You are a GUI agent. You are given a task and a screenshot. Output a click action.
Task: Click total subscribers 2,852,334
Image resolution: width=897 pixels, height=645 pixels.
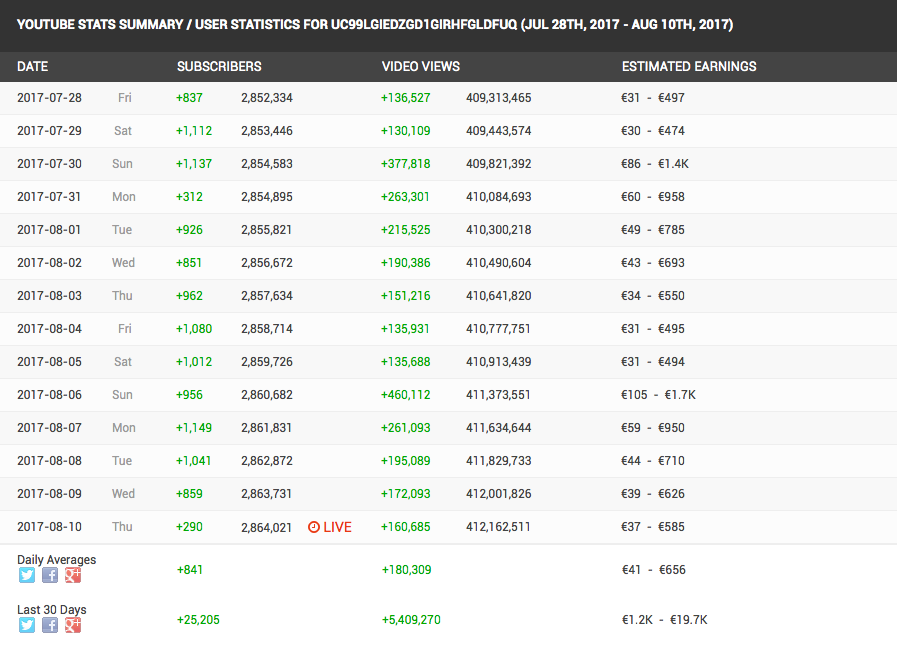[267, 98]
